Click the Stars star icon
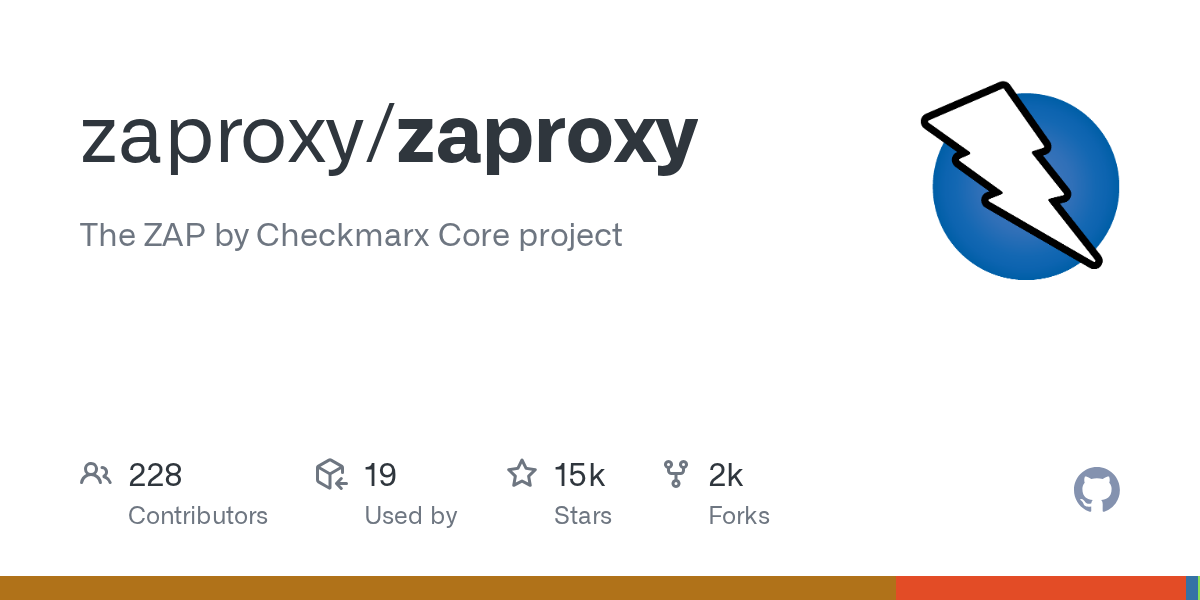The height and width of the screenshot is (600, 1200). [522, 474]
